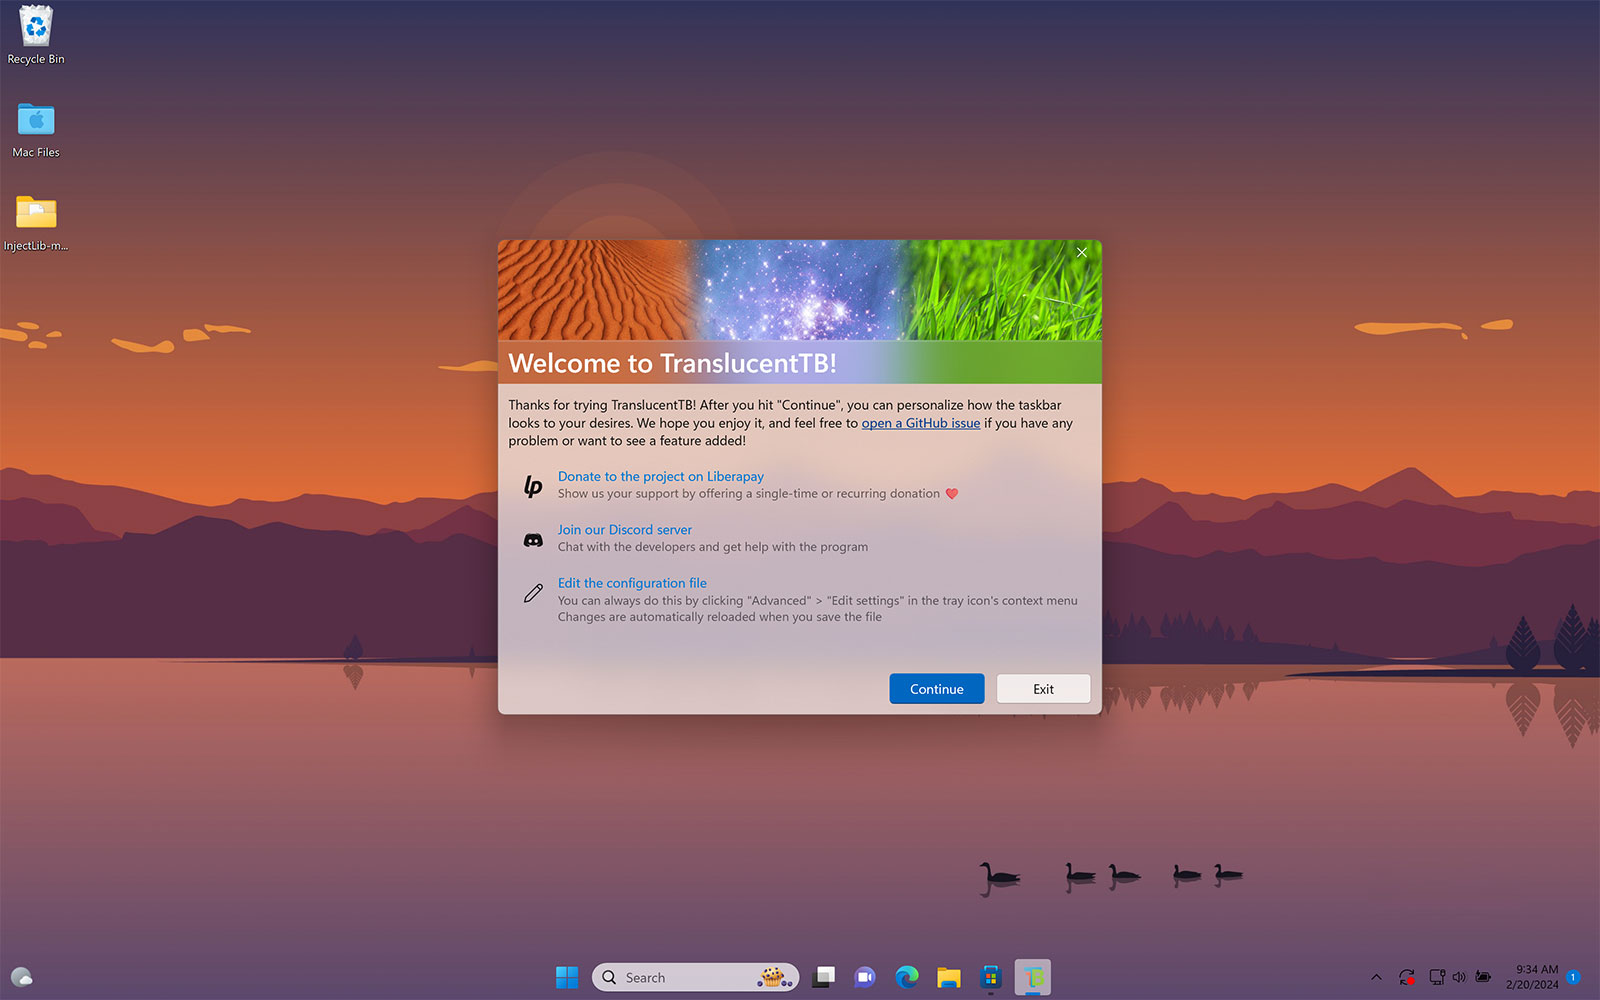This screenshot has height=1000, width=1600.
Task: Open the notification badge in the tray
Action: (x=1573, y=977)
